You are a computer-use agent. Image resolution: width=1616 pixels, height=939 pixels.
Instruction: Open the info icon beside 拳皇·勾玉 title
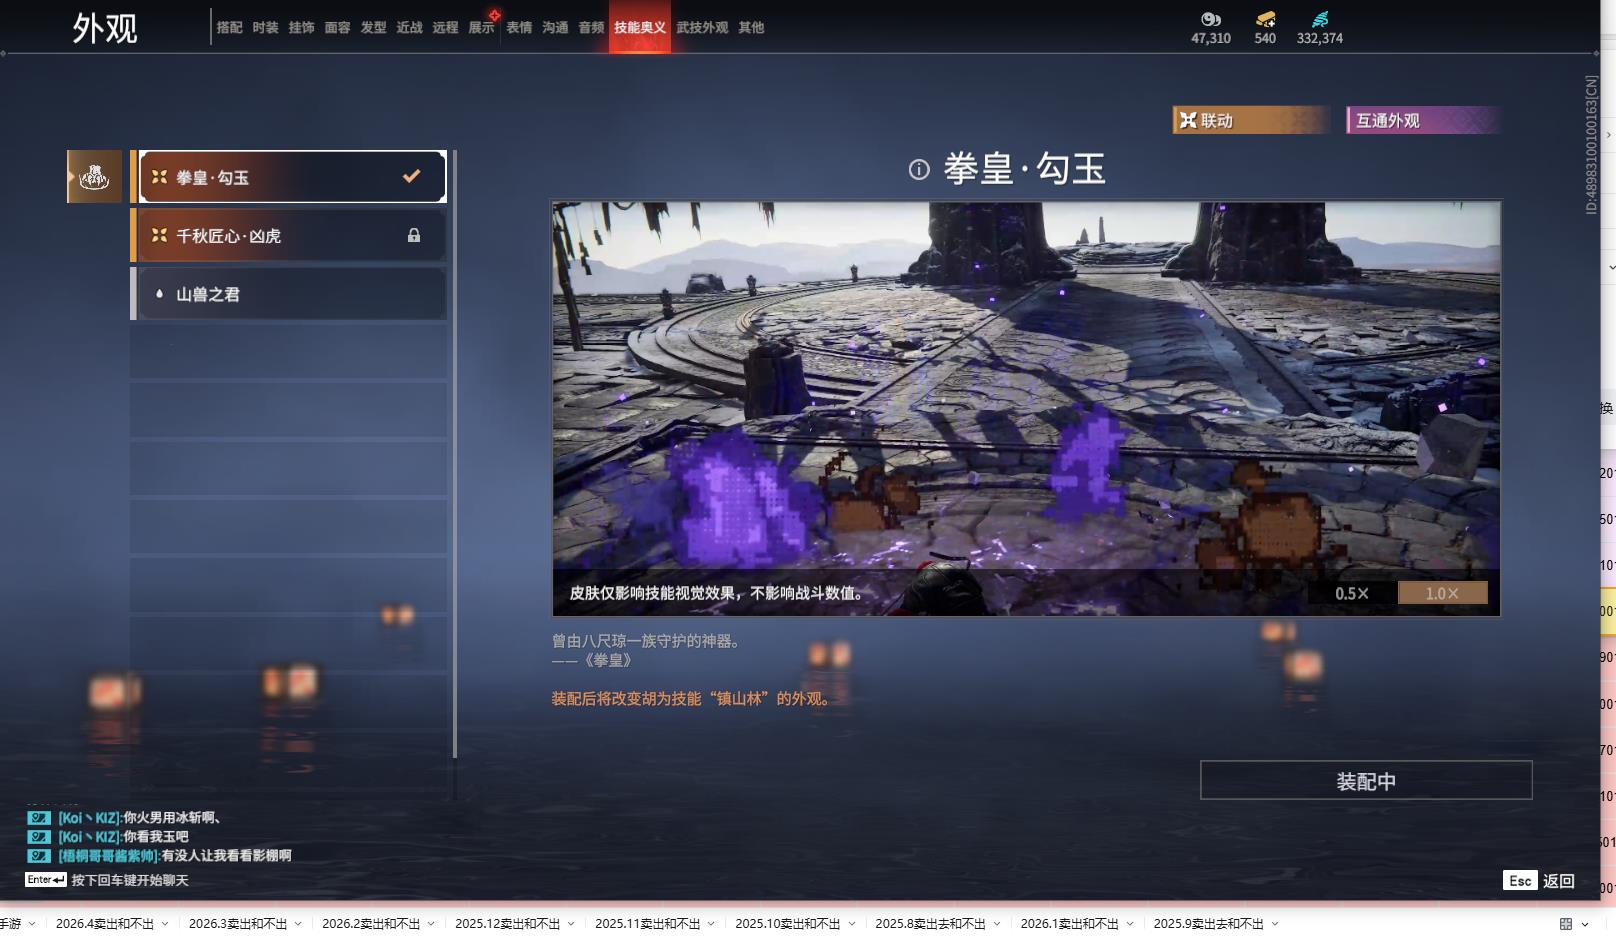coord(919,170)
